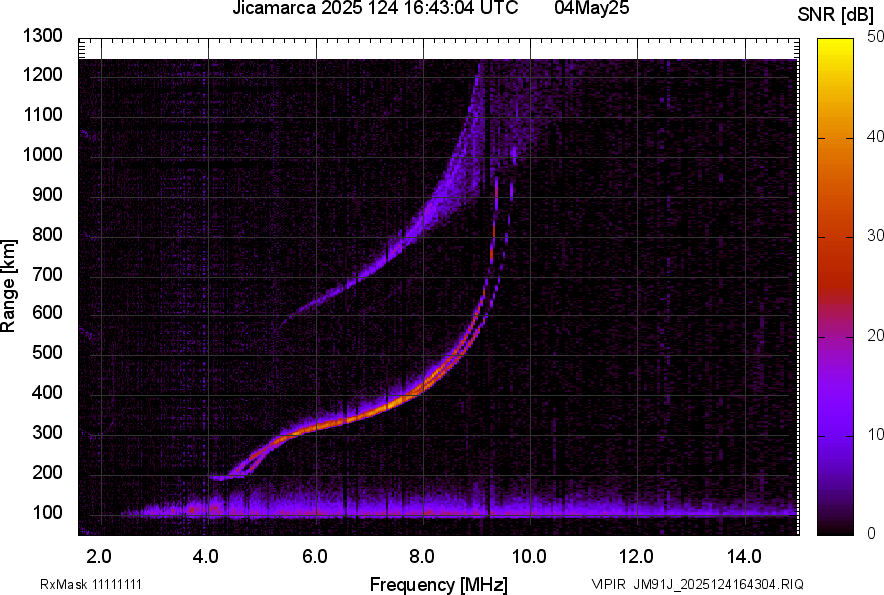Click the range tick label '700'
Viewport: 884px width, 595px height.
[47, 274]
